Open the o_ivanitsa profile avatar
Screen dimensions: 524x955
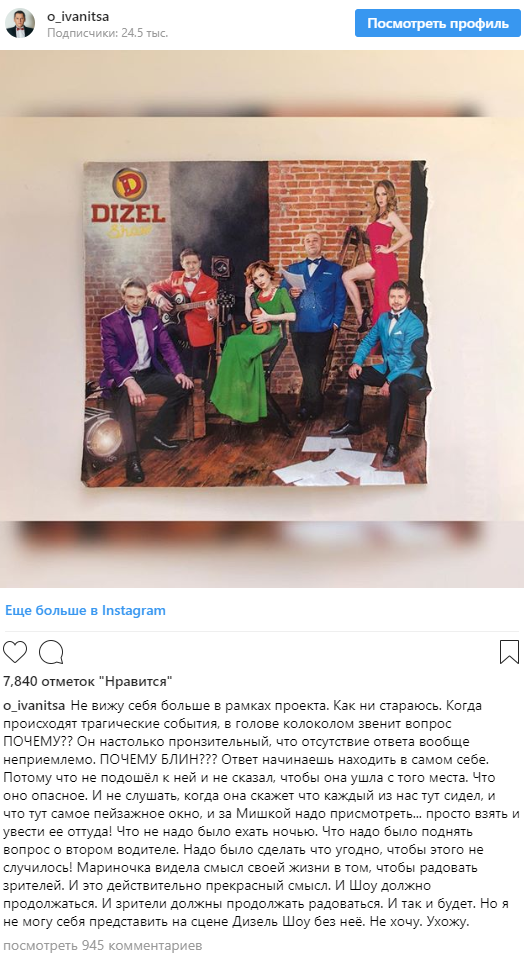coord(20,24)
